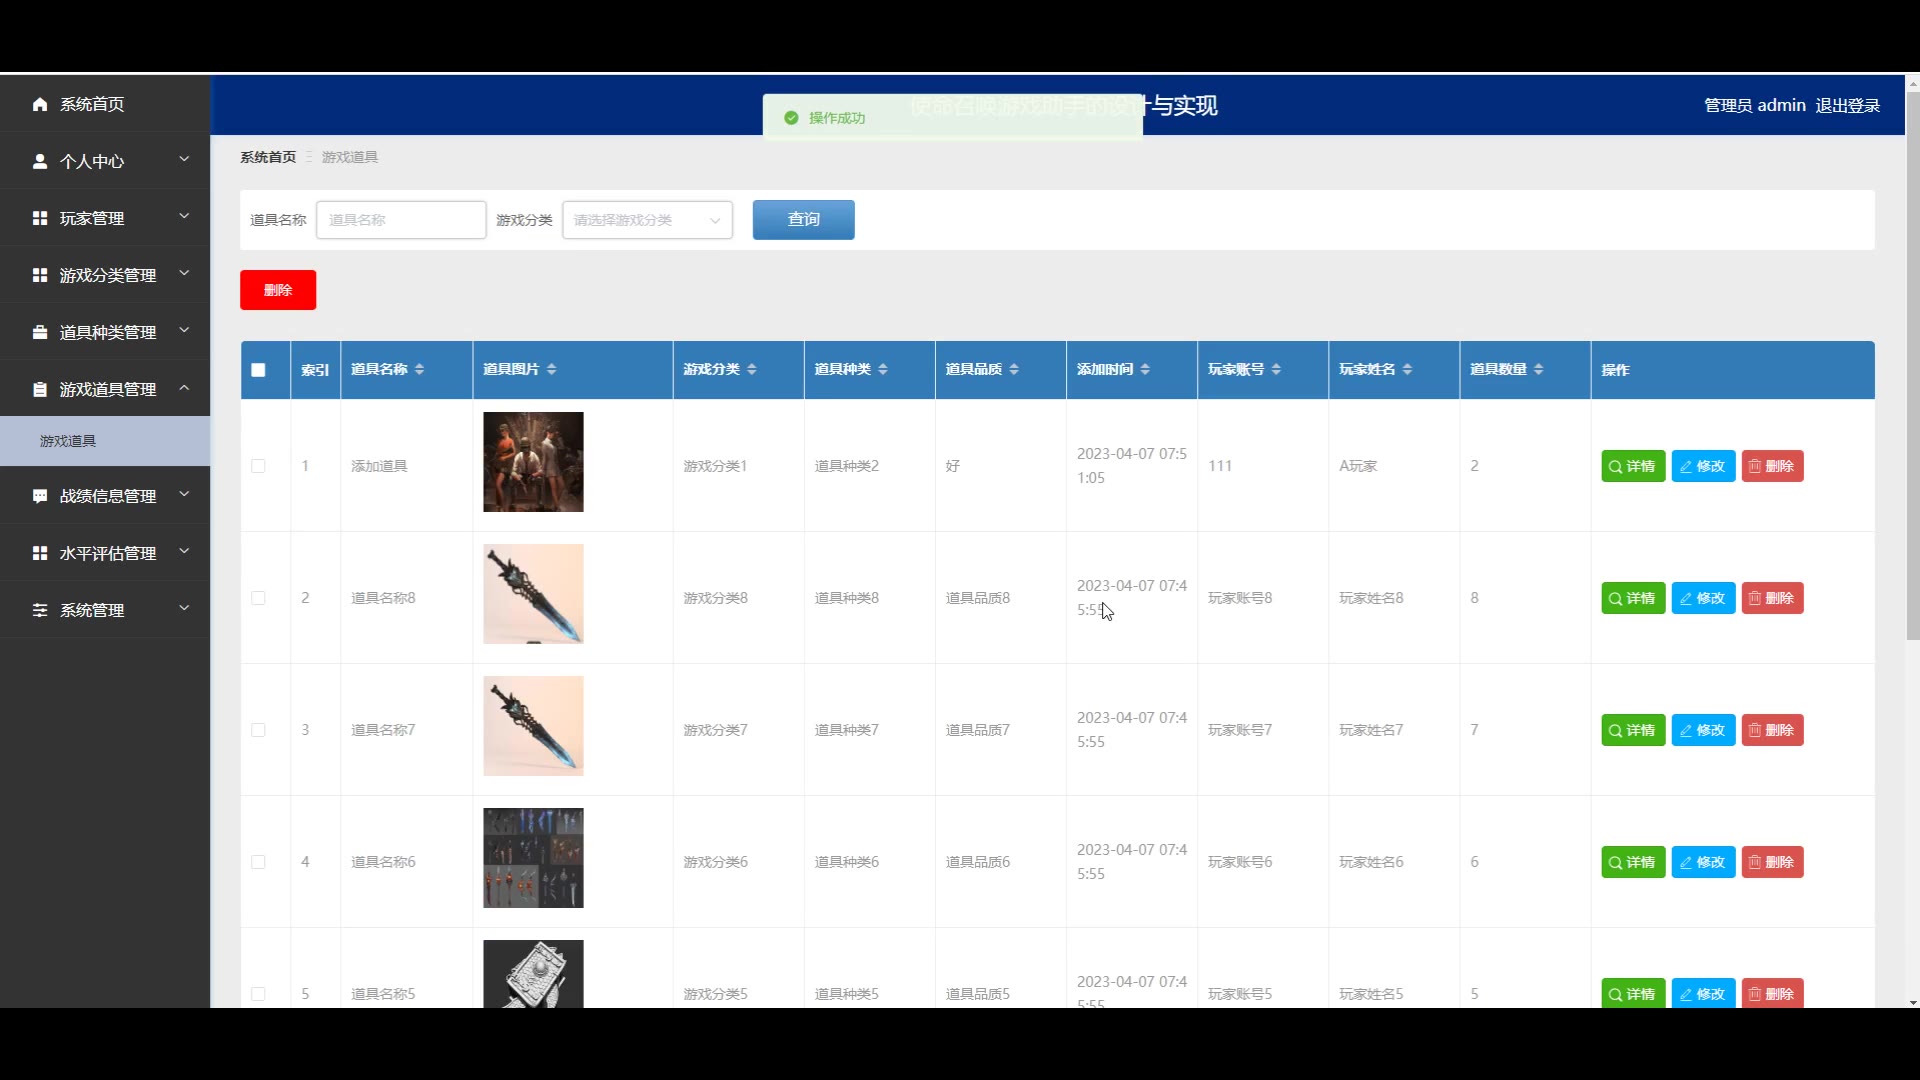Viewport: 1920px width, 1080px height.
Task: Click the briefcase icon beside 道具种类管理
Action: pyautogui.click(x=40, y=332)
